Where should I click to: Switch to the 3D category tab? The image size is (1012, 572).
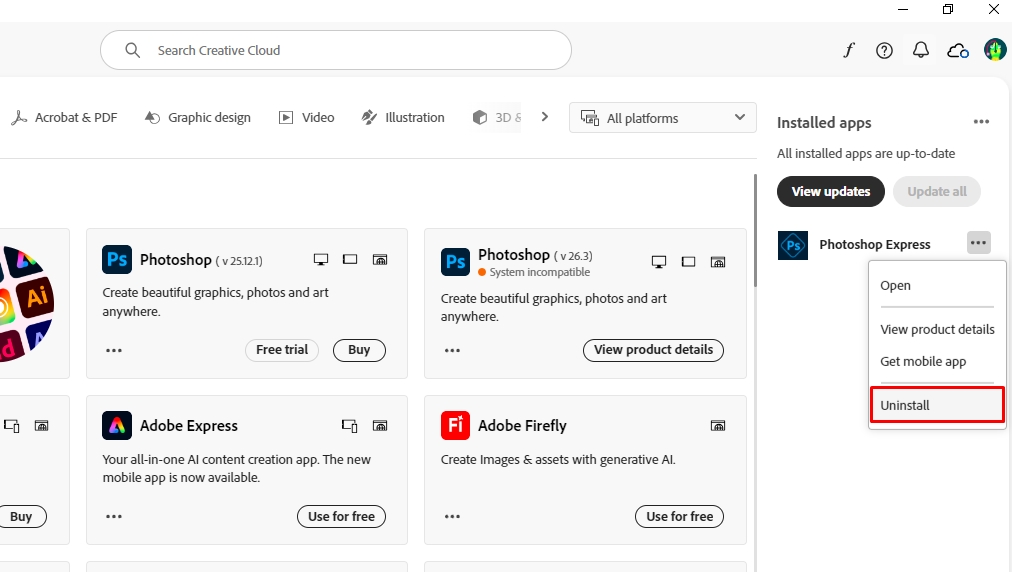pos(497,117)
